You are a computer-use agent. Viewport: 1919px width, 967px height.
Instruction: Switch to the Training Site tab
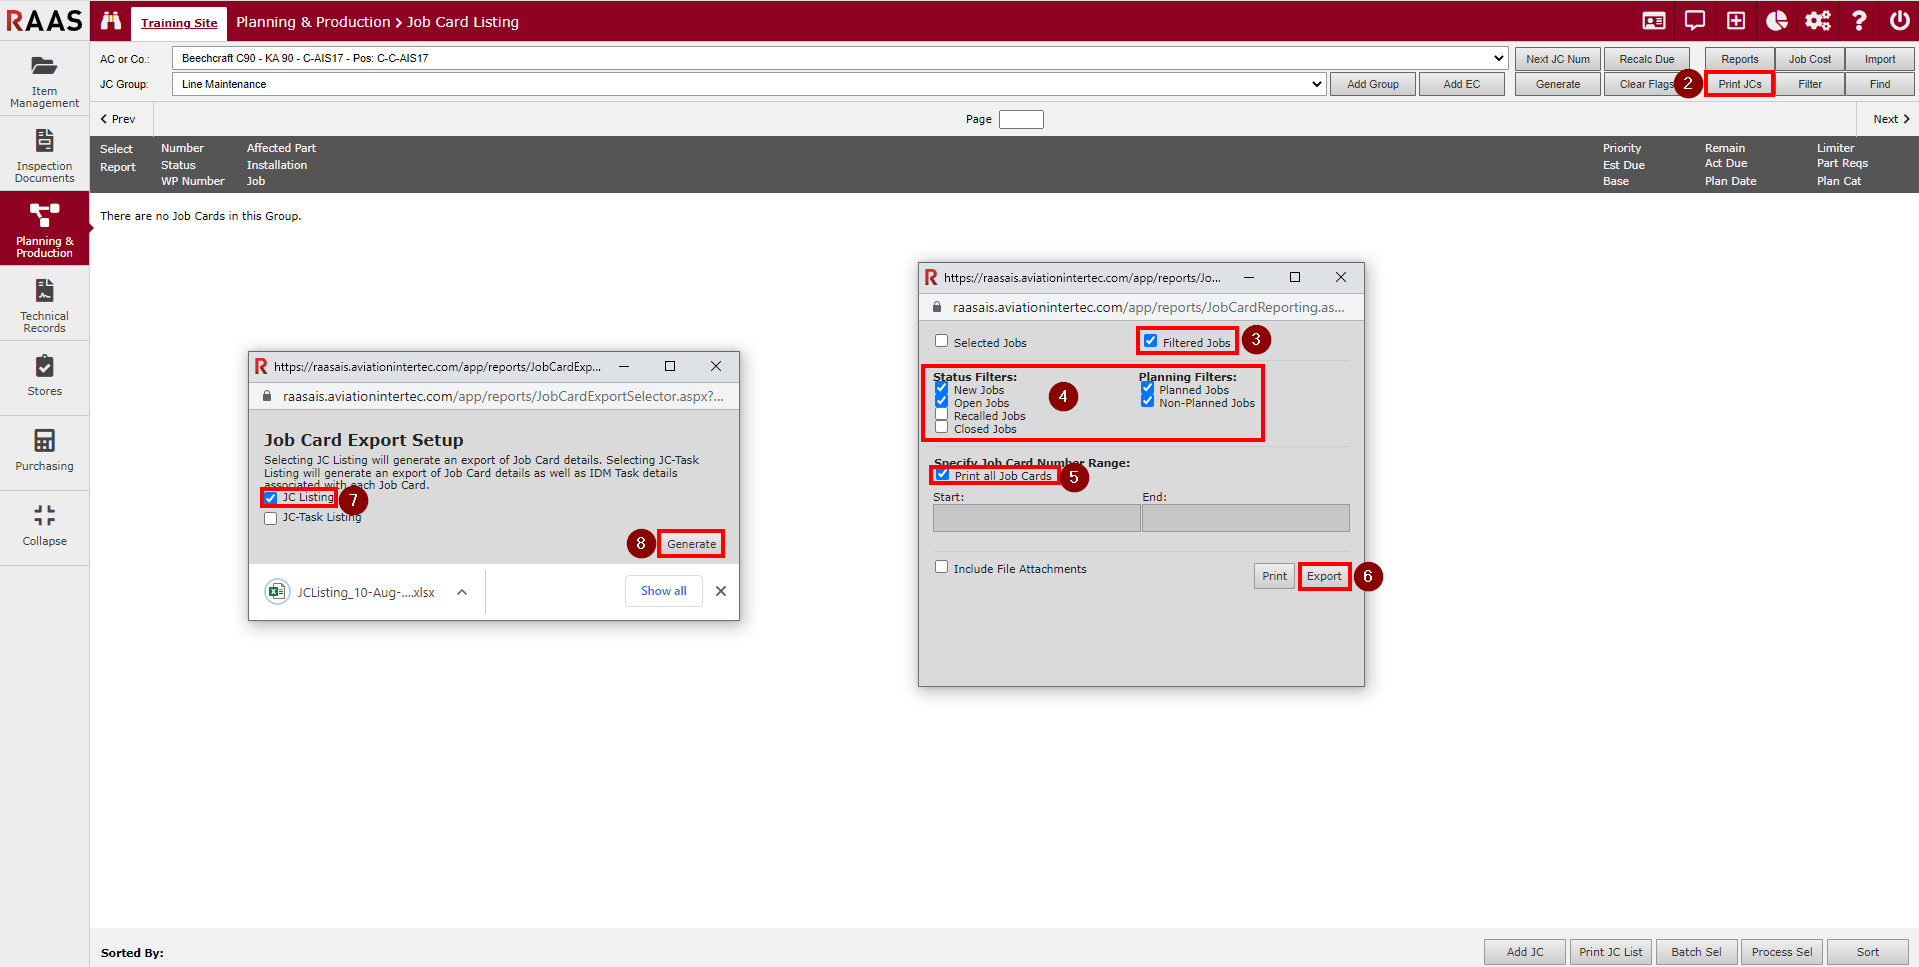(x=179, y=23)
